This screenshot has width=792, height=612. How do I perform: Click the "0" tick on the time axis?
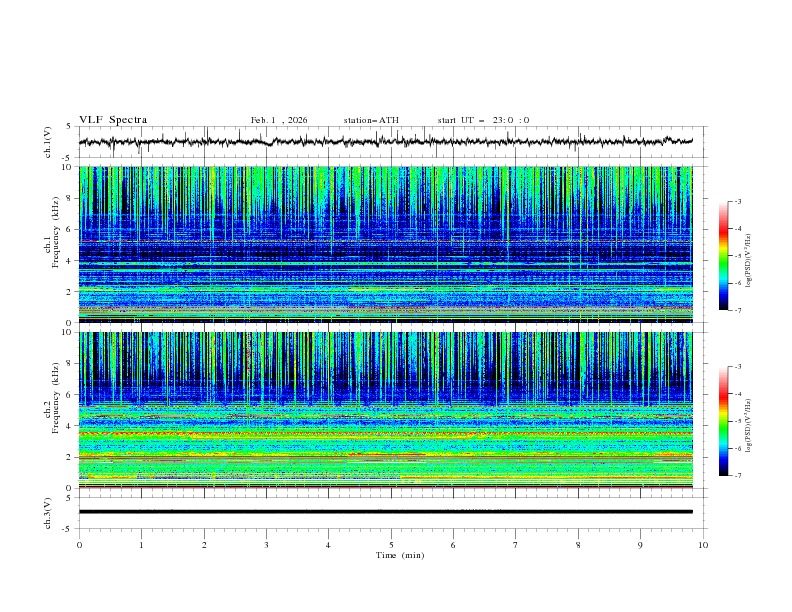[79, 545]
